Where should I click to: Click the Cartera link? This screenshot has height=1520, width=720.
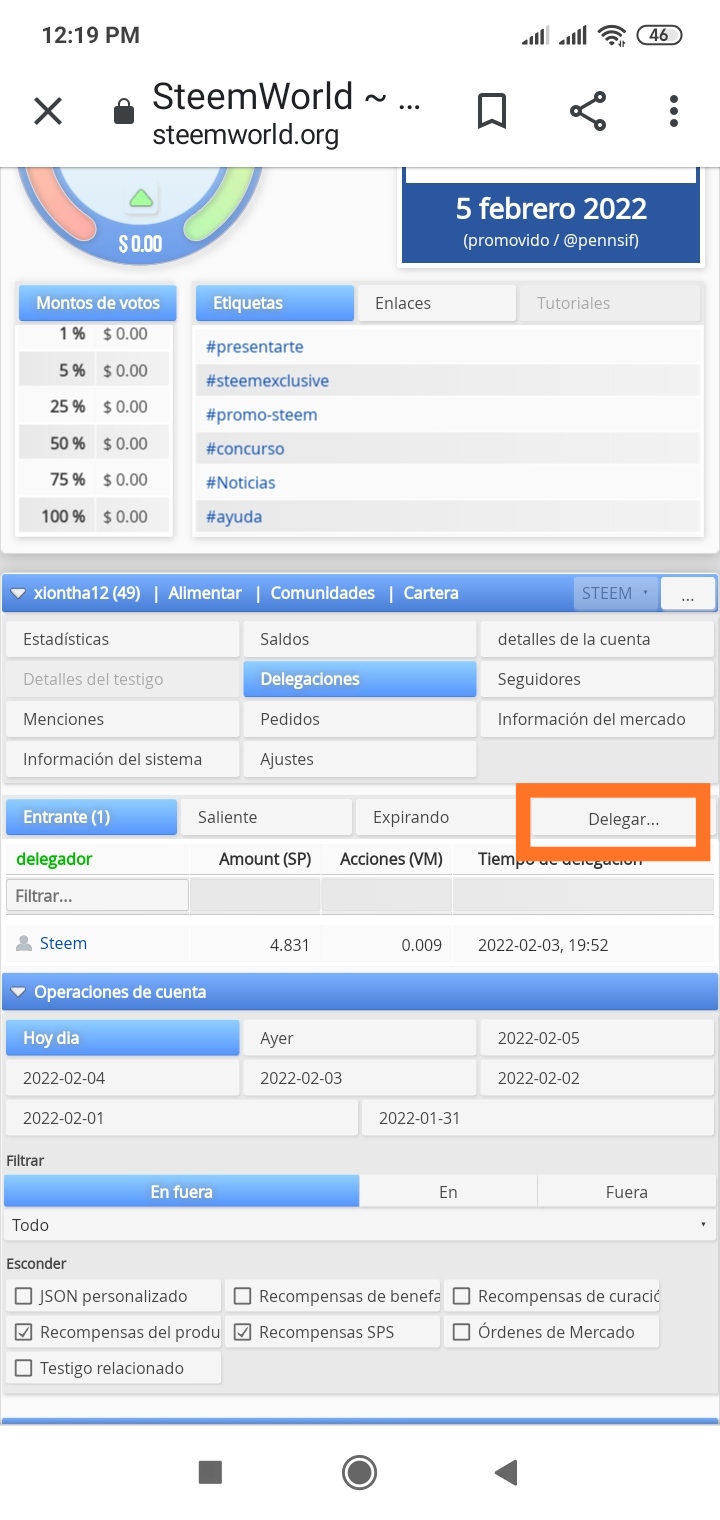coord(431,593)
